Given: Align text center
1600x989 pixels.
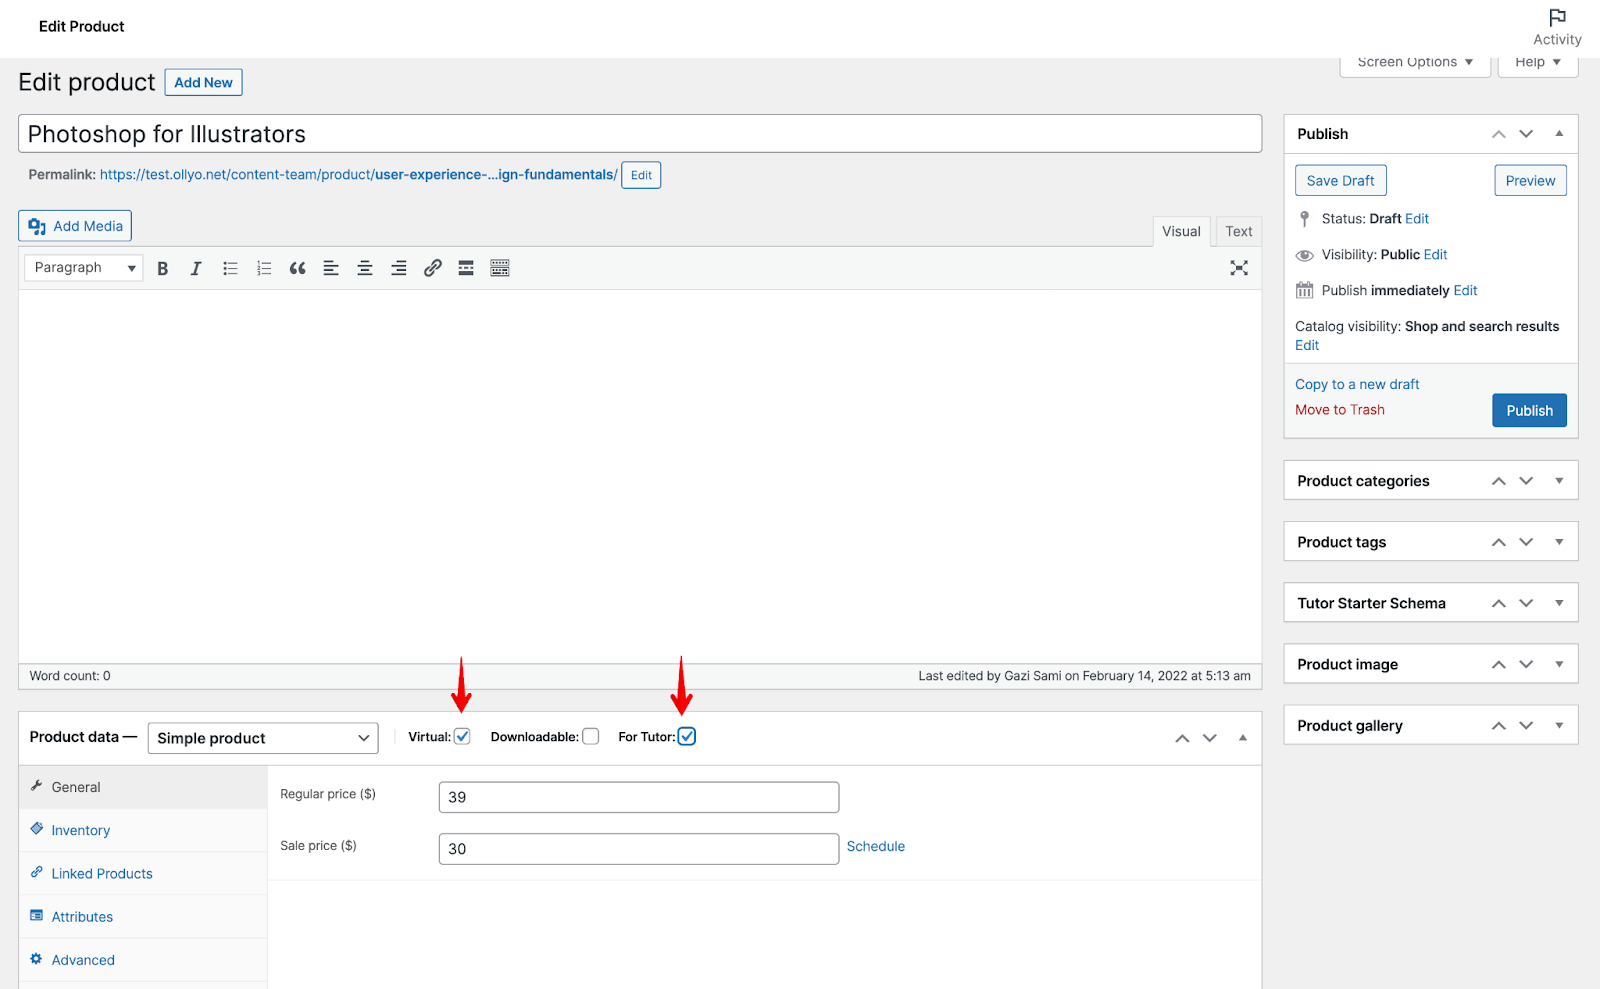Looking at the screenshot, I should [x=365, y=268].
